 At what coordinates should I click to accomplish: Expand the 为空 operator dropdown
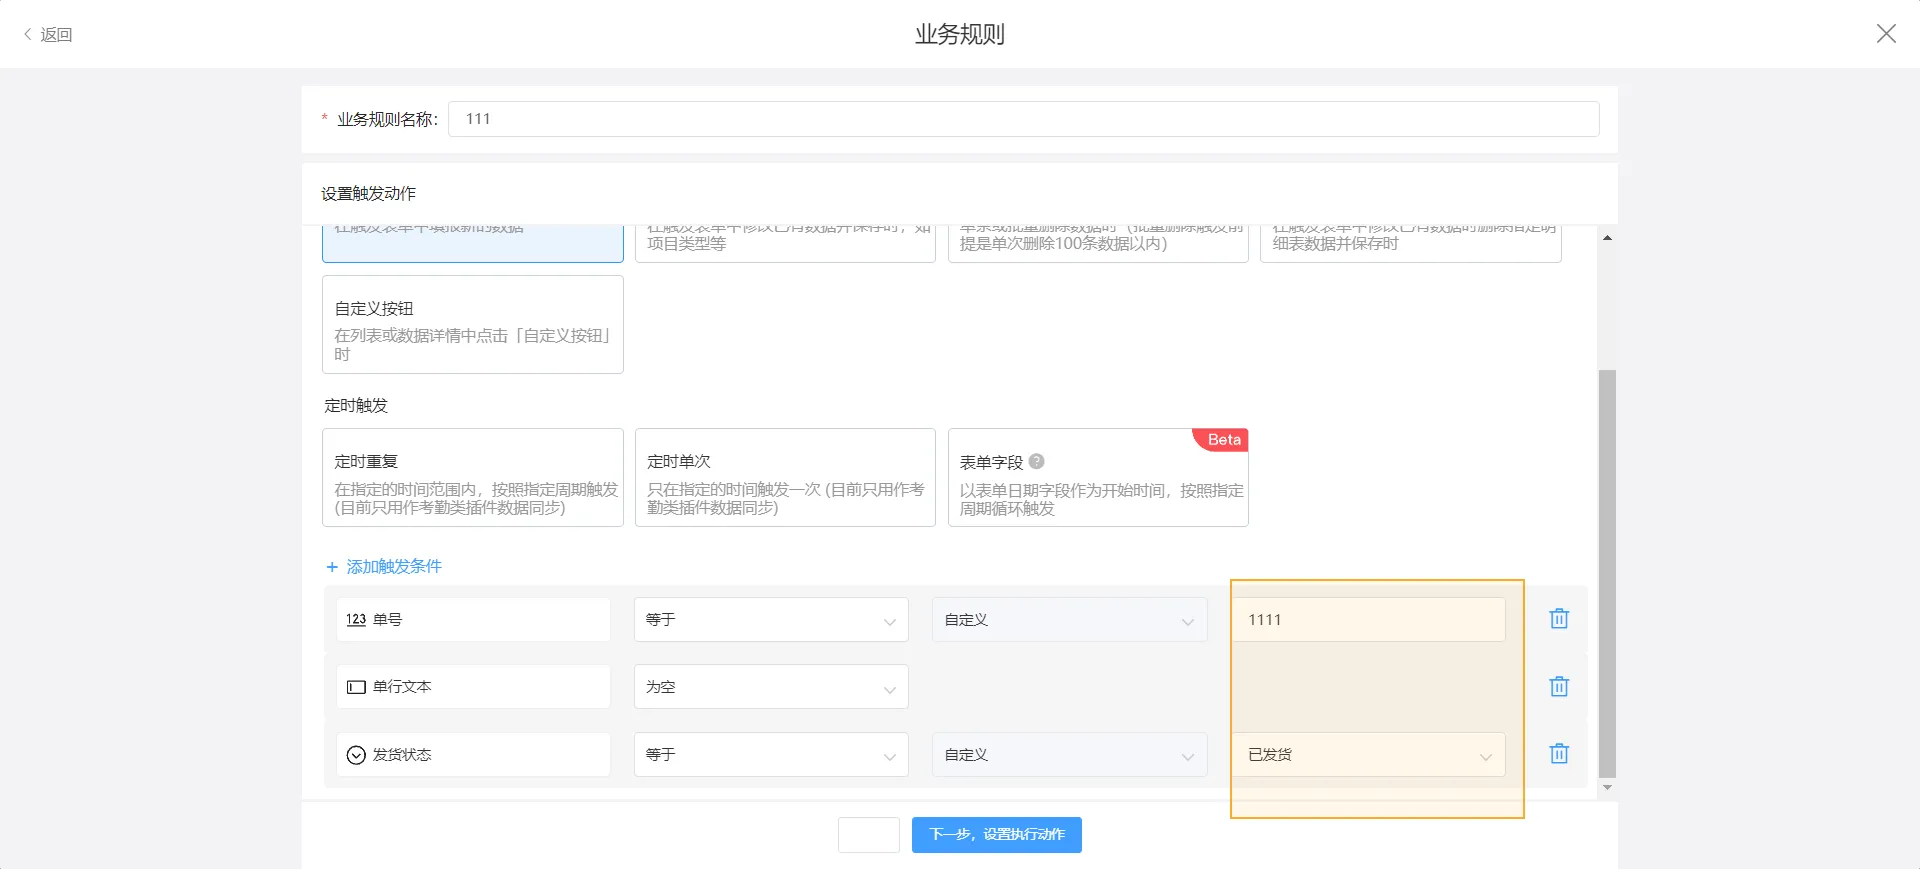[x=770, y=687]
